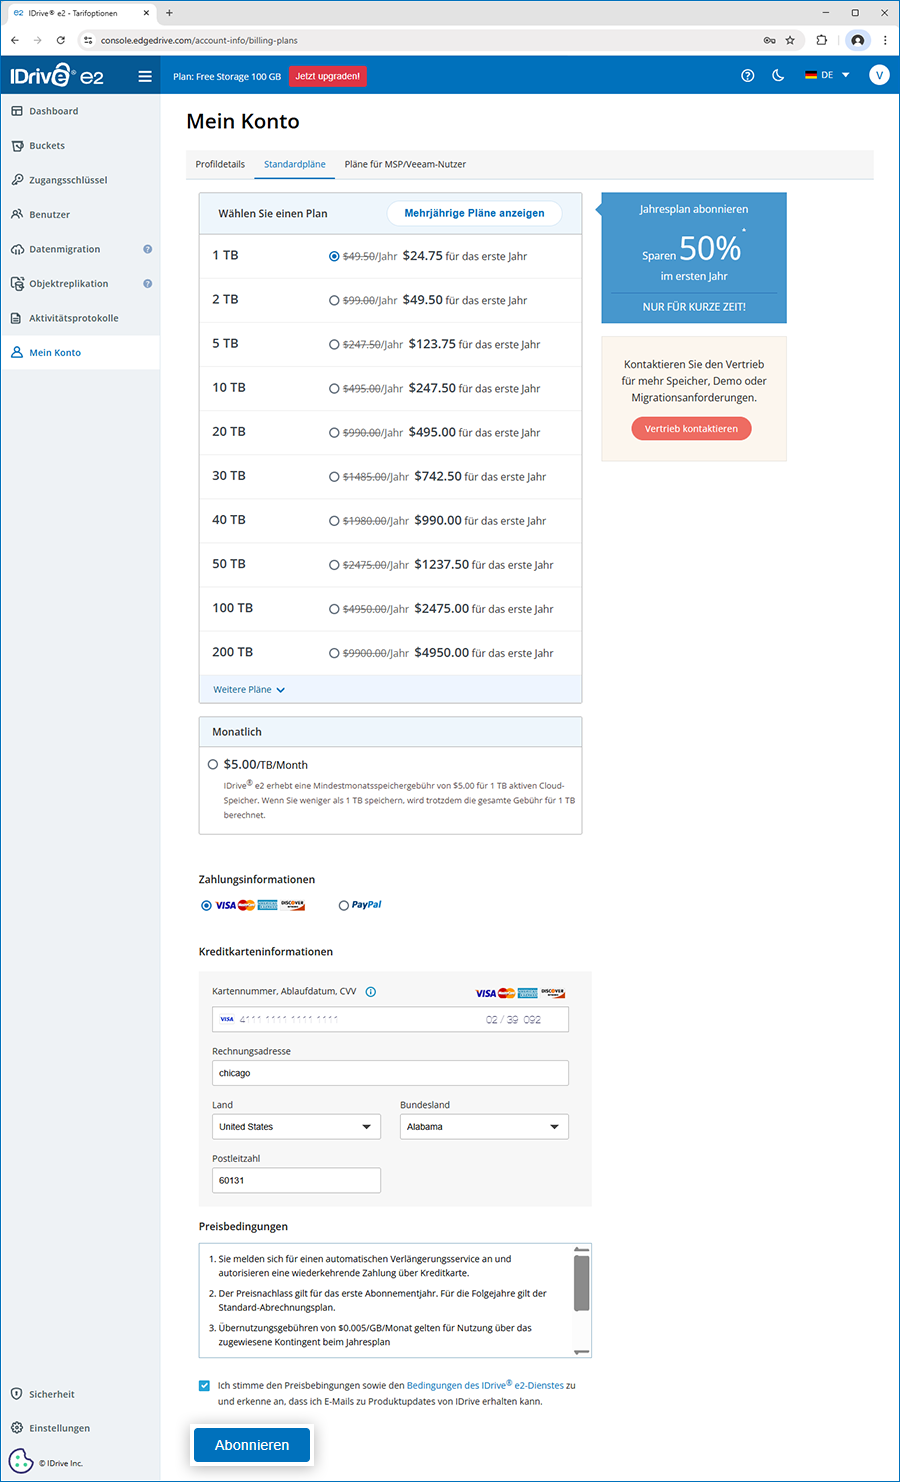Click the Chrome profile avatar icon
The height and width of the screenshot is (1482, 900).
point(857,40)
